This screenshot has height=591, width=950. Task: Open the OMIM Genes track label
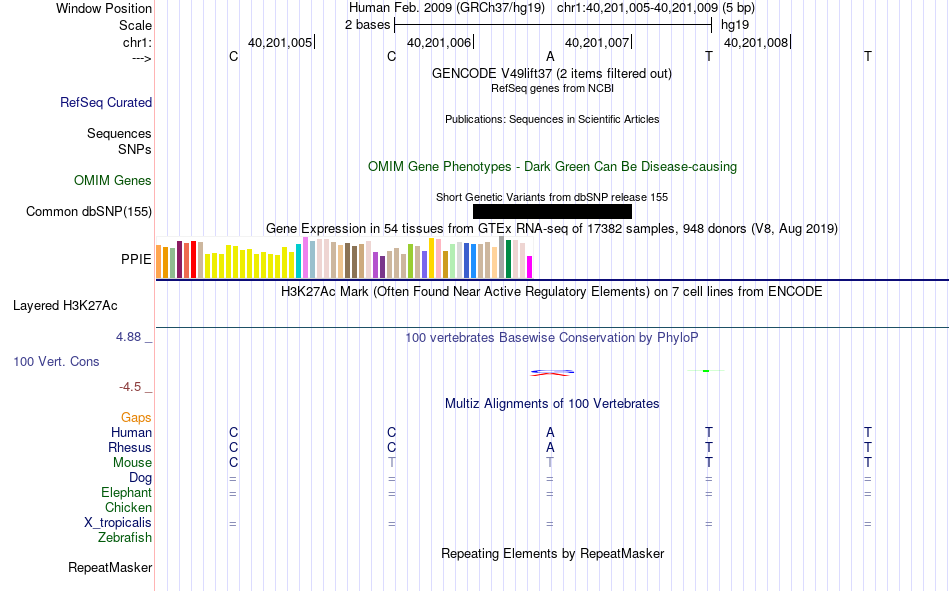pos(113,181)
